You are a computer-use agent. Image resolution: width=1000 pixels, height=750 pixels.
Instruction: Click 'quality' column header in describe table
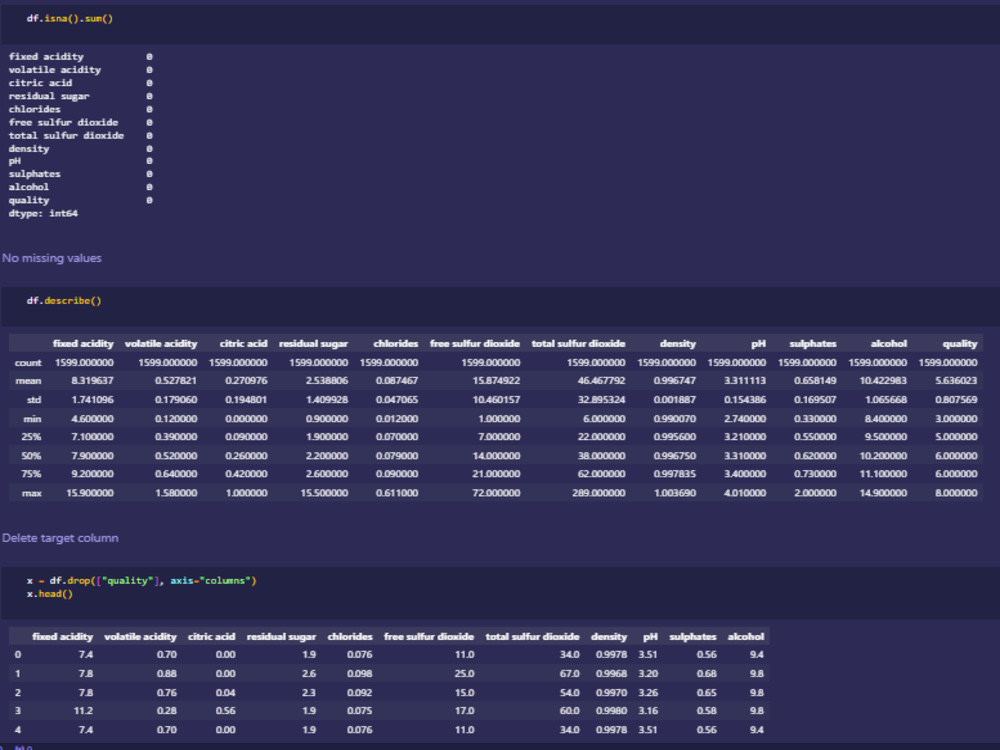tap(960, 343)
